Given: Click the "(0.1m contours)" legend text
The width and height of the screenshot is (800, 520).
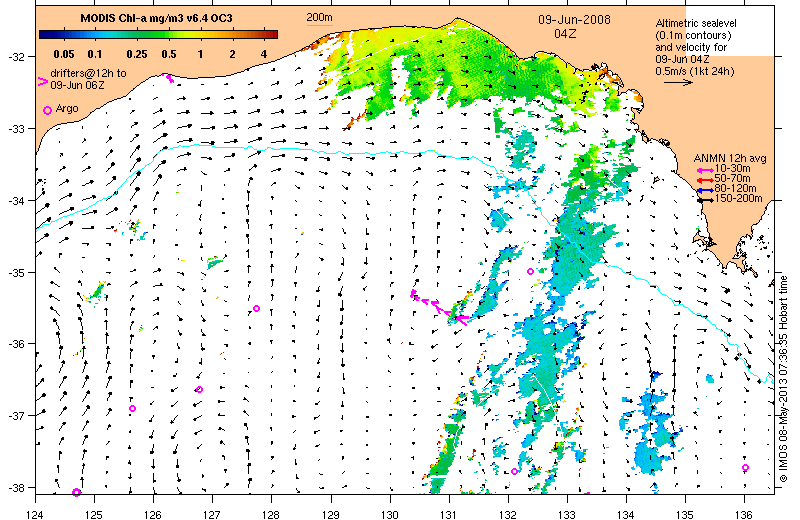Looking at the screenshot, I should pyautogui.click(x=693, y=35).
